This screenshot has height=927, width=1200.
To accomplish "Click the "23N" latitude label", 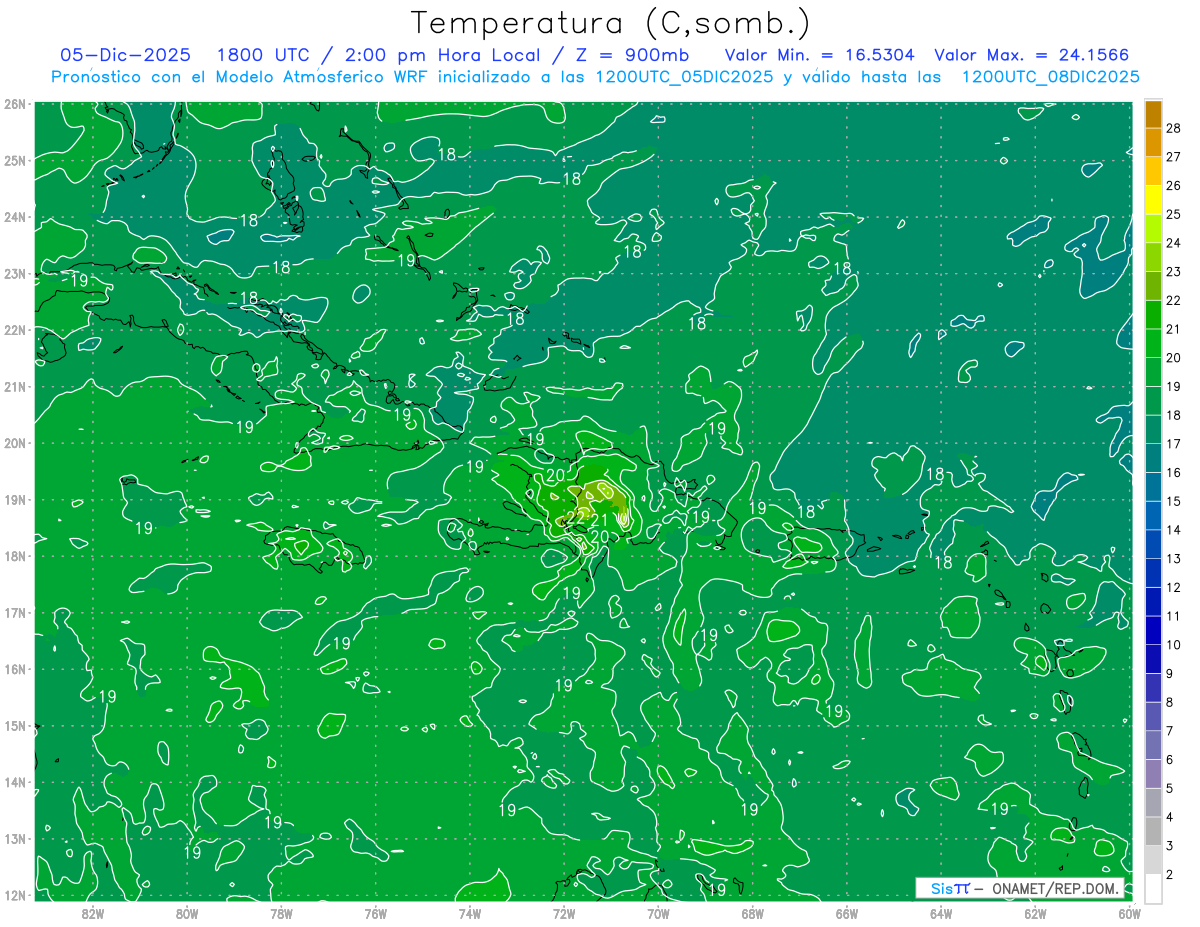I will point(15,273).
